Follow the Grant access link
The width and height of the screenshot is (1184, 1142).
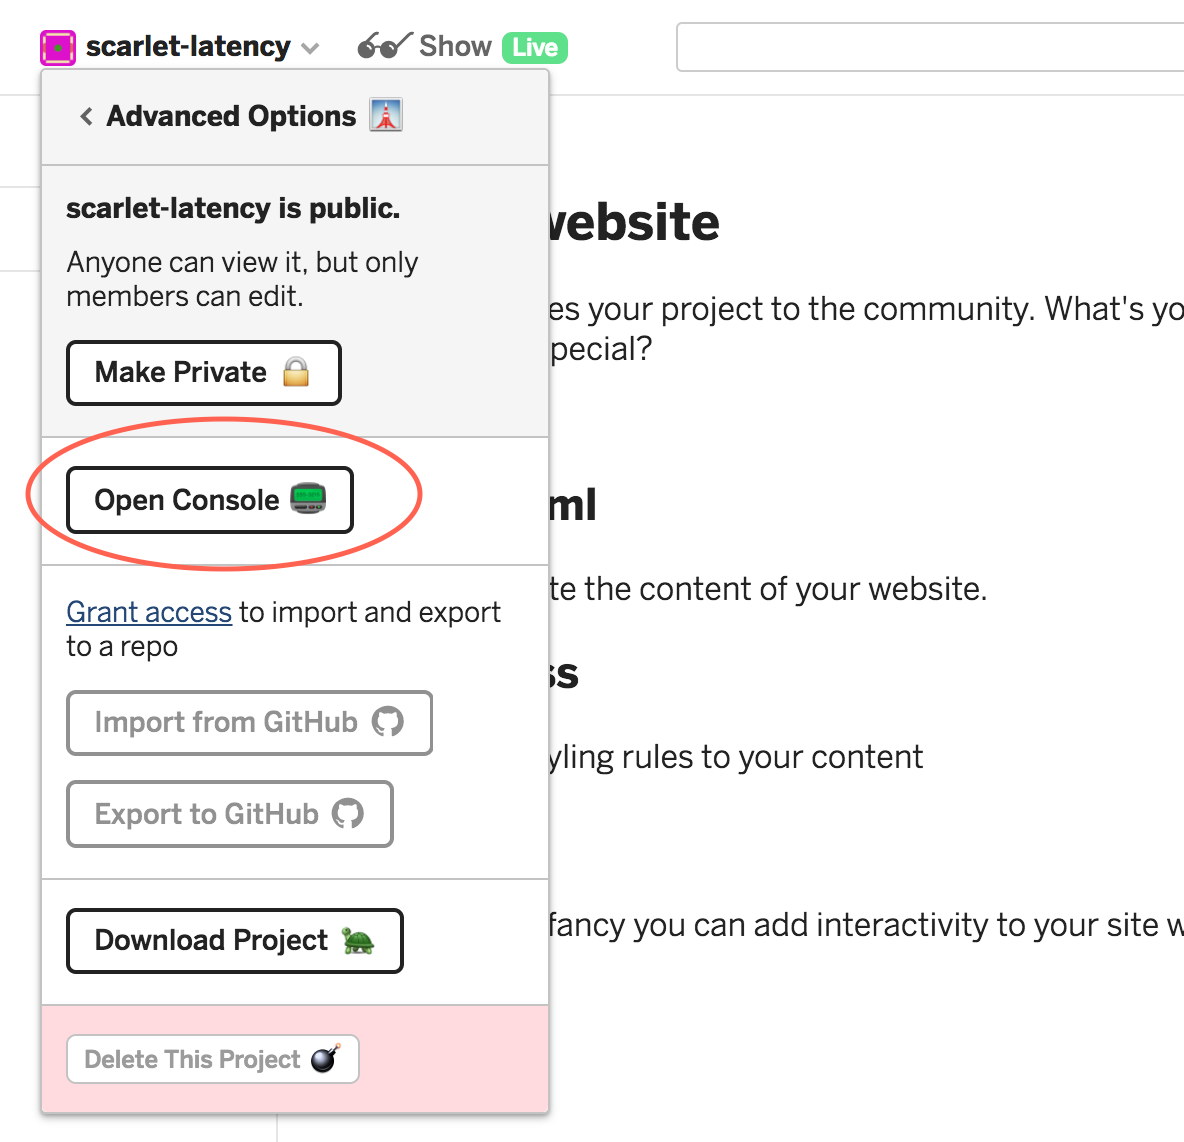coord(149,612)
